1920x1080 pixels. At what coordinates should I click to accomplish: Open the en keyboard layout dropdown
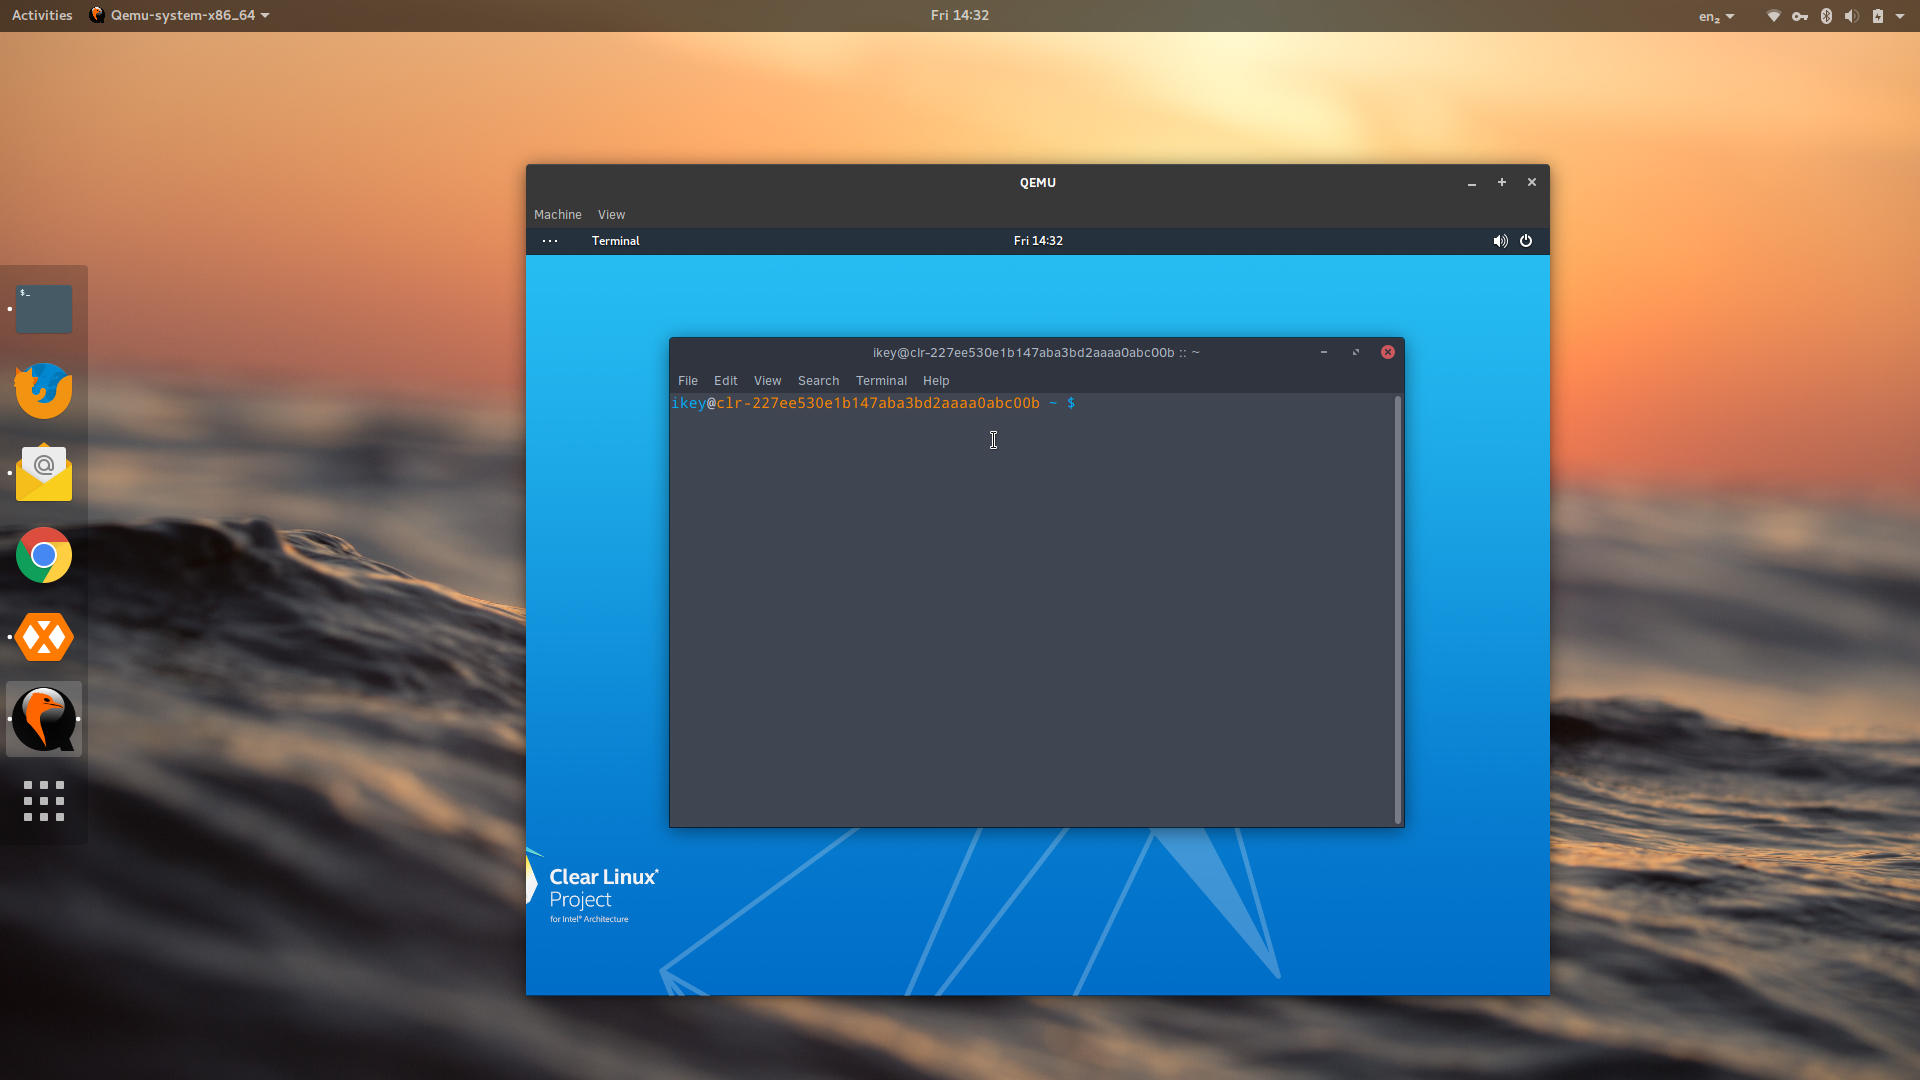point(1716,16)
